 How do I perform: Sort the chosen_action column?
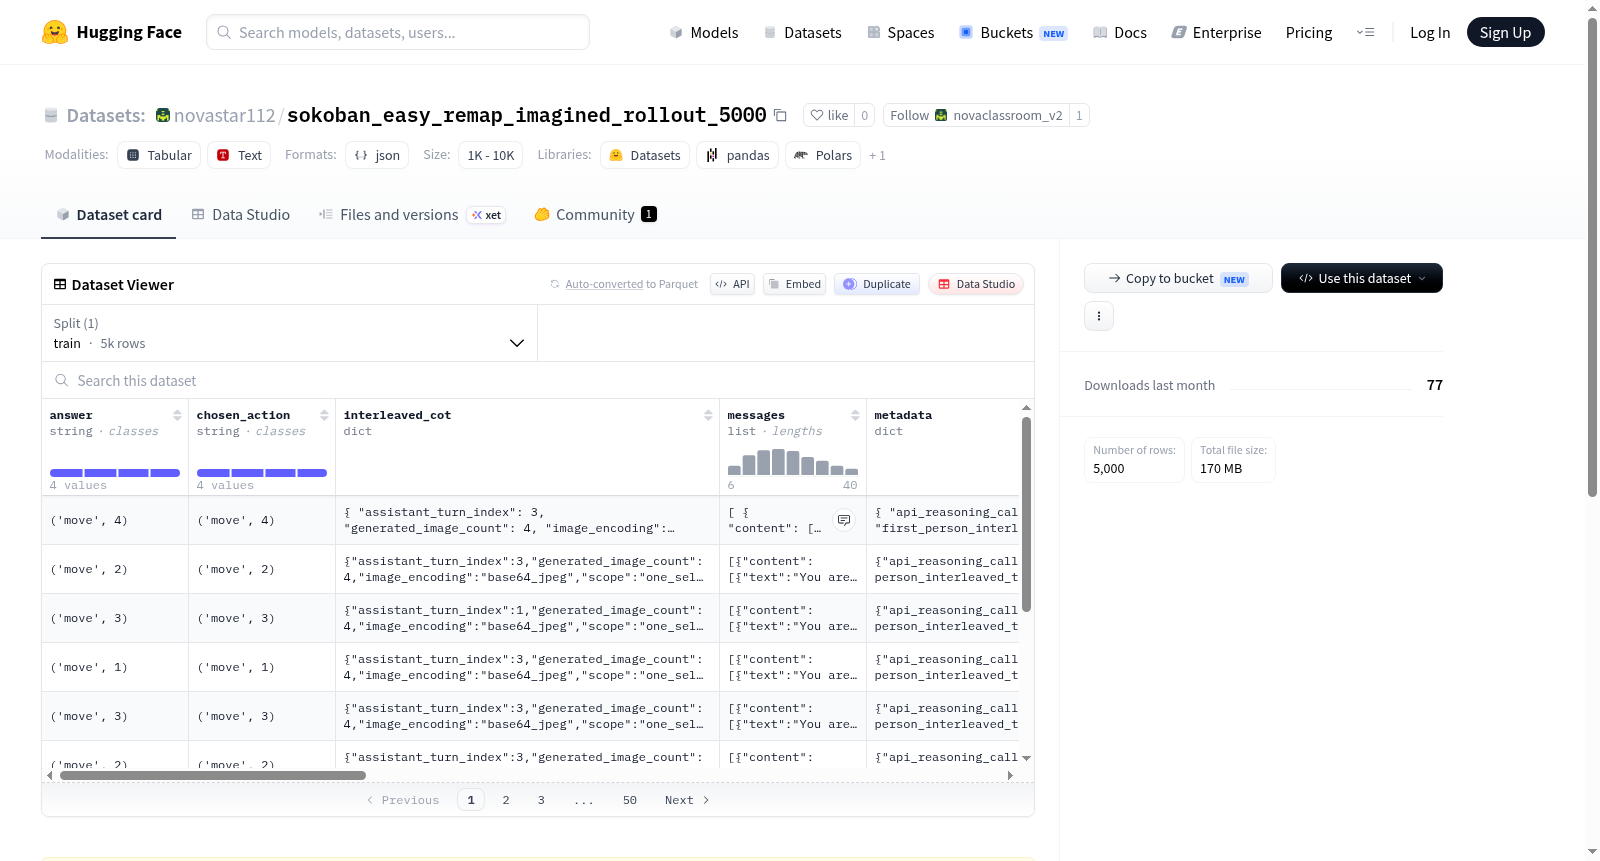pyautogui.click(x=324, y=415)
